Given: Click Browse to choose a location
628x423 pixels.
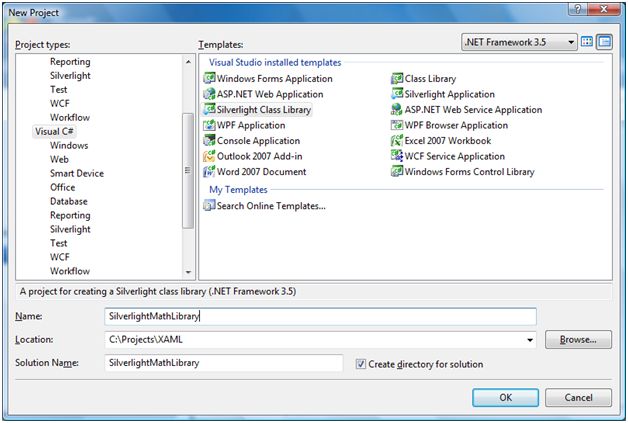Looking at the screenshot, I should click(x=578, y=340).
